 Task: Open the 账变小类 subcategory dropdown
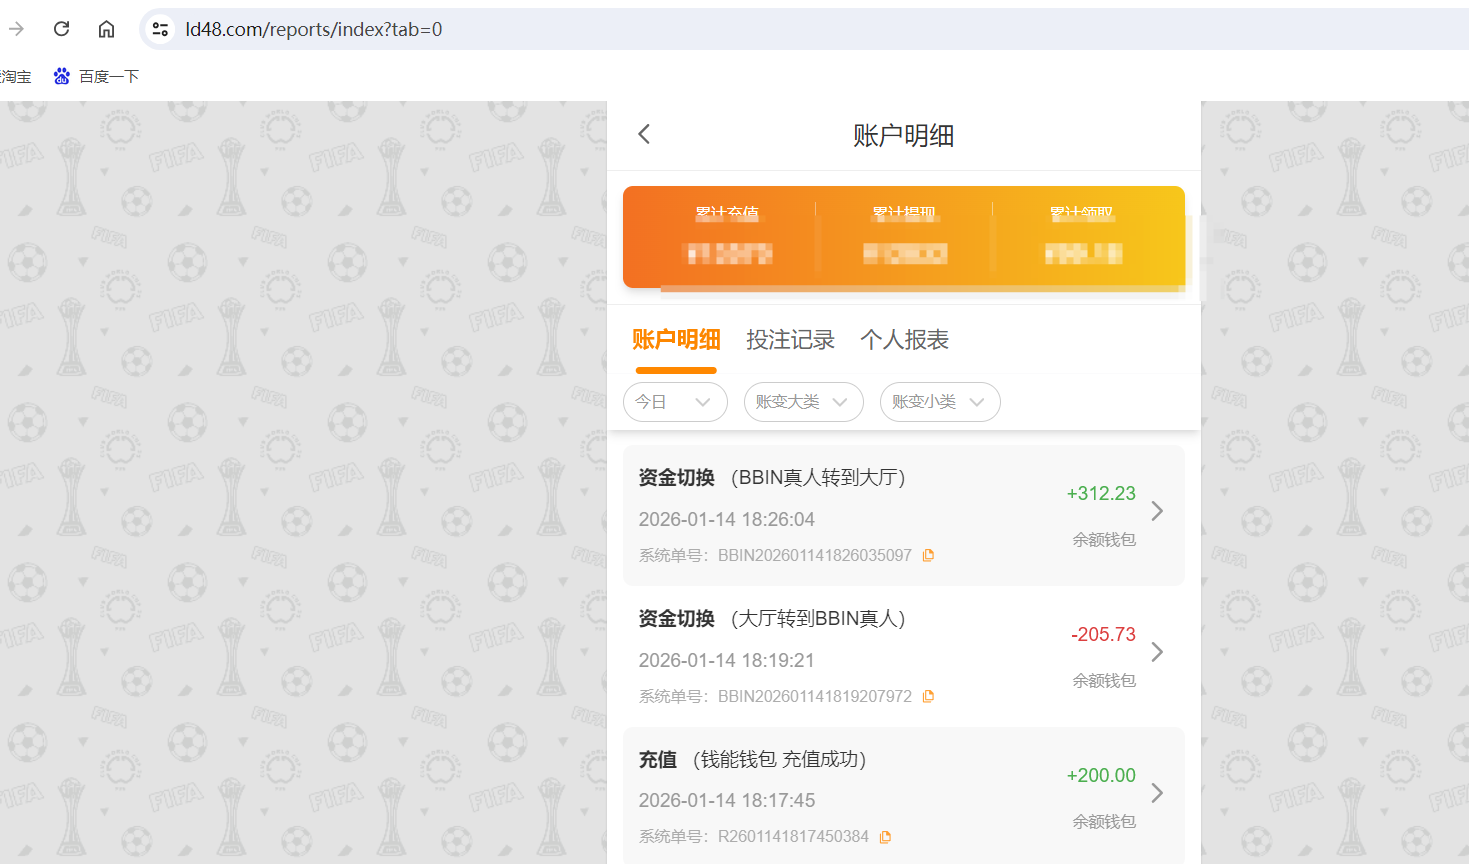tap(939, 402)
